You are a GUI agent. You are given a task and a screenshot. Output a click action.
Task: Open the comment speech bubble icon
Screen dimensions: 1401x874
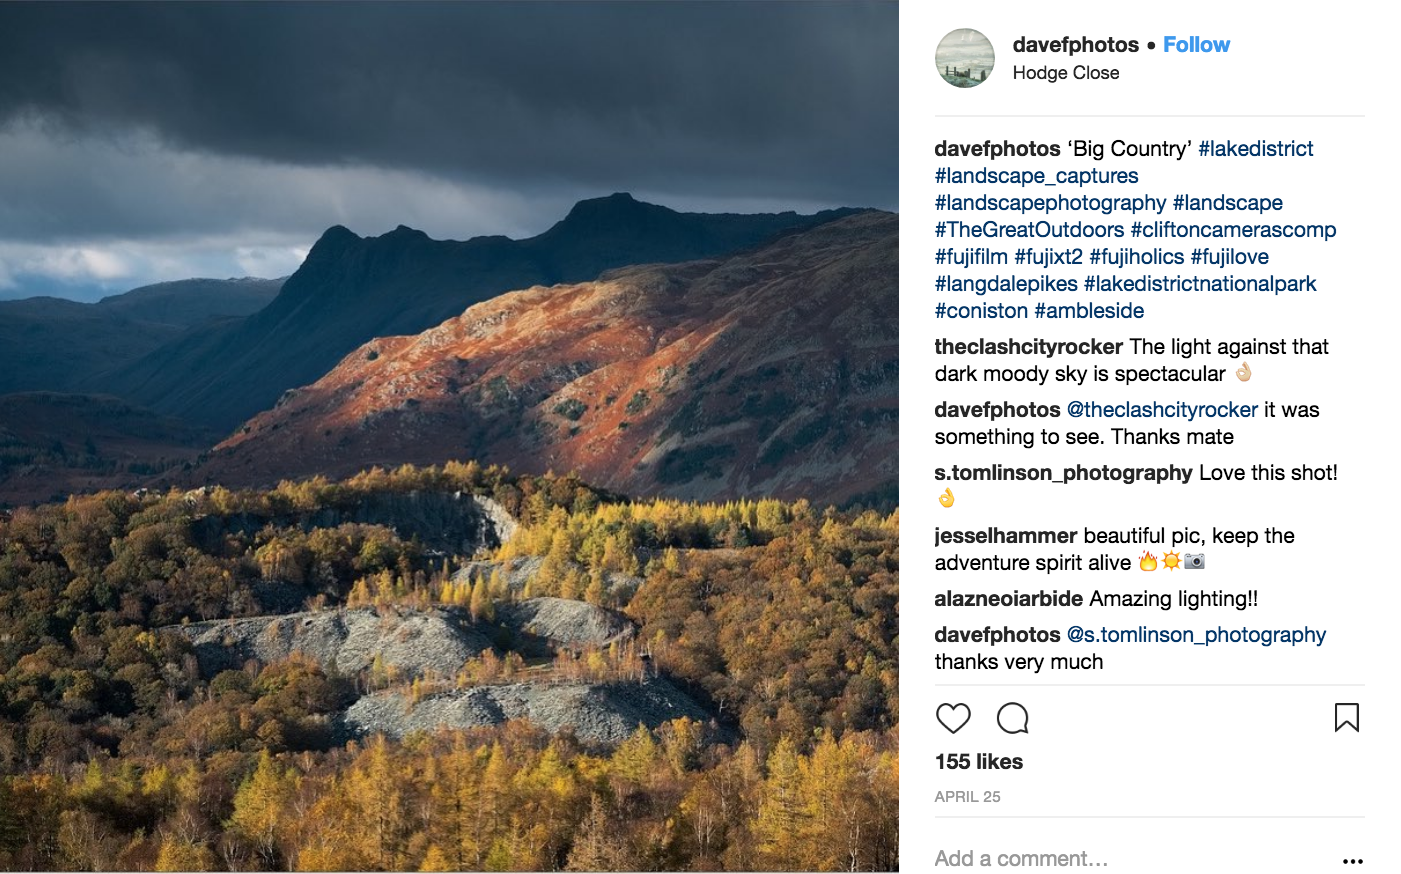click(x=1013, y=718)
